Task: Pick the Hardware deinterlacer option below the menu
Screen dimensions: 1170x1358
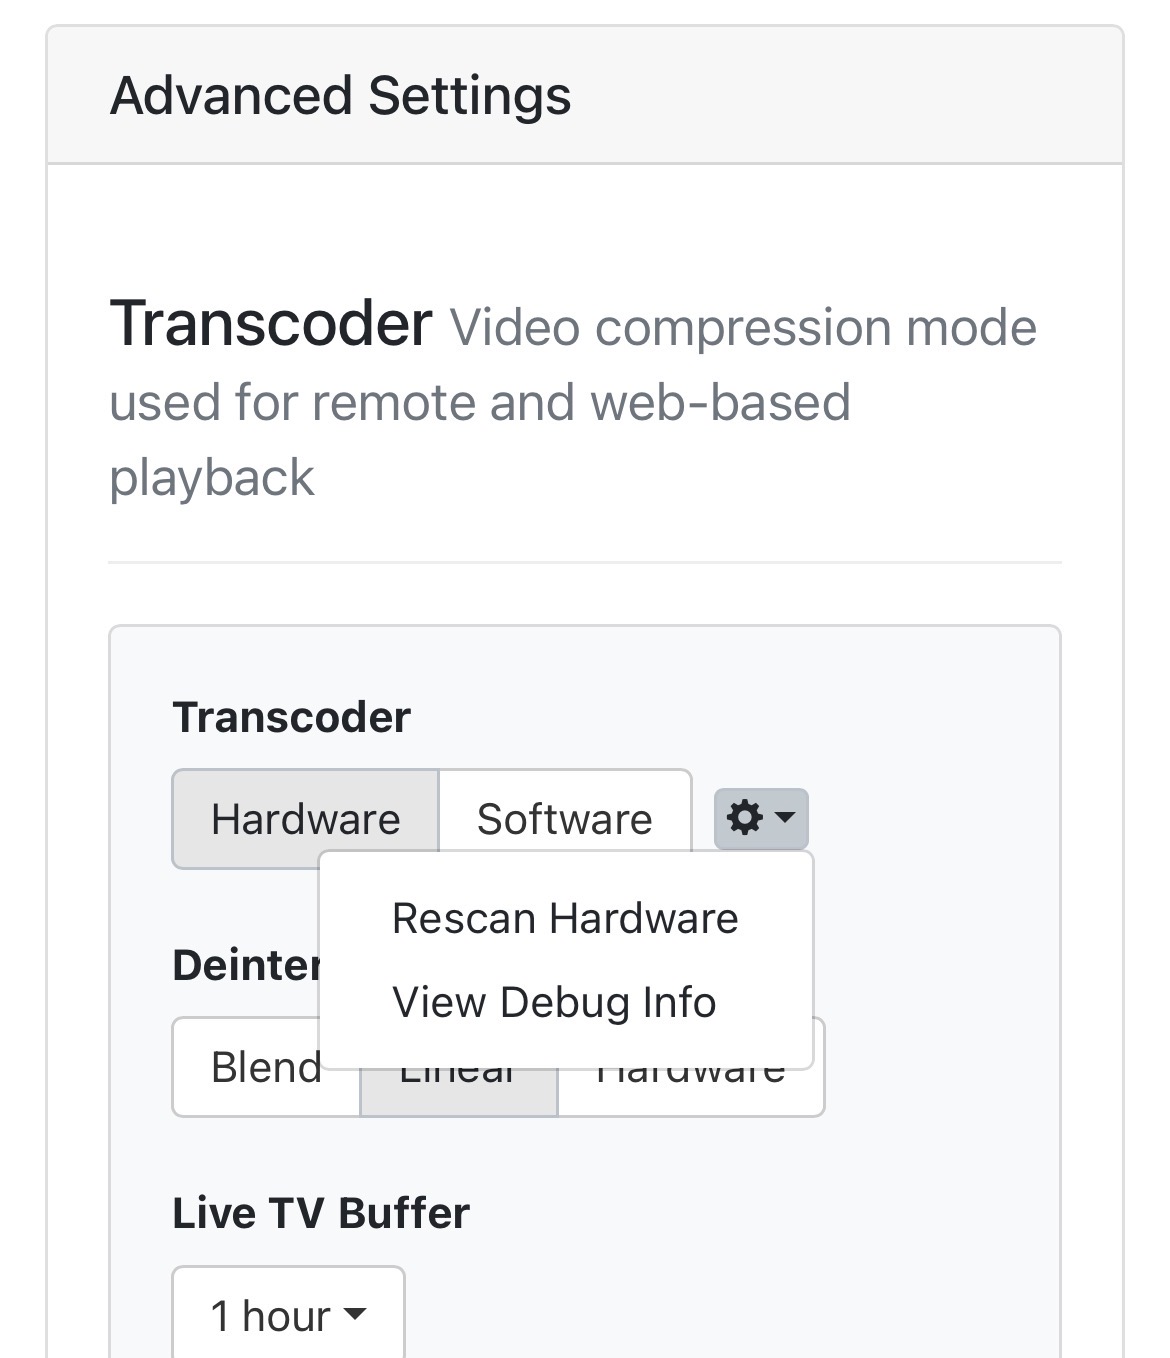Action: [x=690, y=1090]
